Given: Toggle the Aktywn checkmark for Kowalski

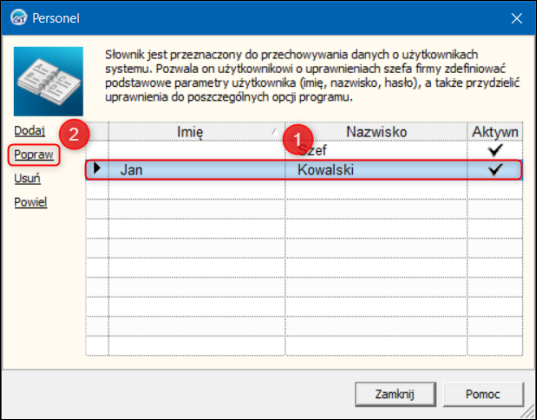Looking at the screenshot, I should 495,169.
